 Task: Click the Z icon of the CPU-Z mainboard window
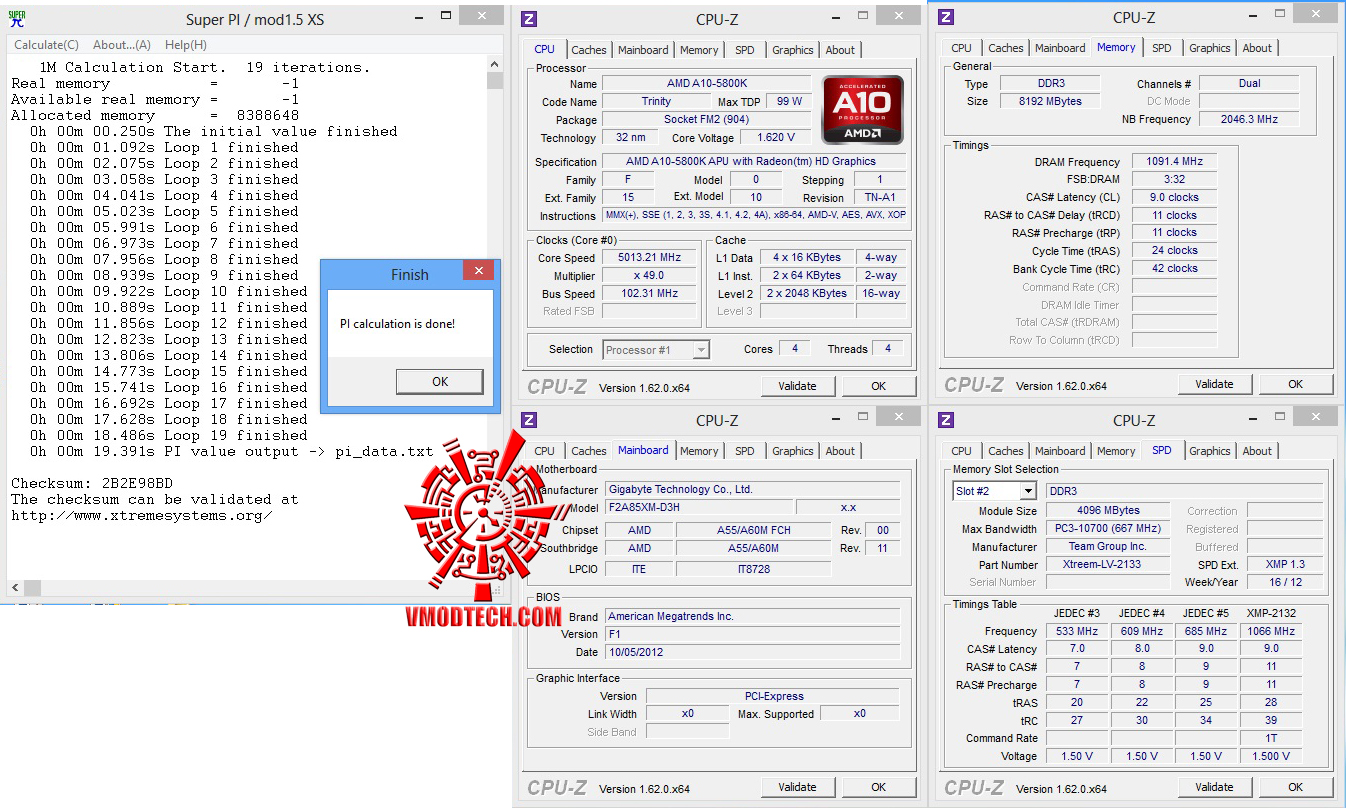(529, 420)
